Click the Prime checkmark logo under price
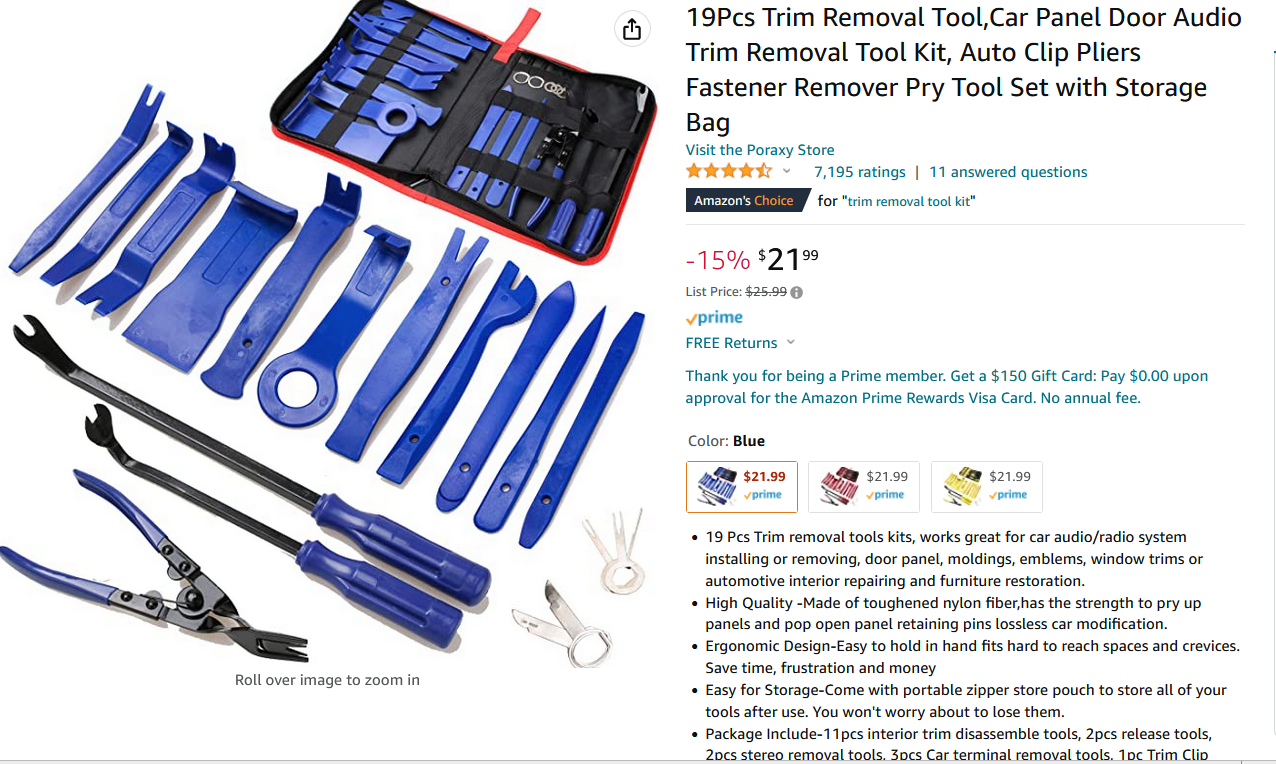The image size is (1276, 764). (x=714, y=318)
